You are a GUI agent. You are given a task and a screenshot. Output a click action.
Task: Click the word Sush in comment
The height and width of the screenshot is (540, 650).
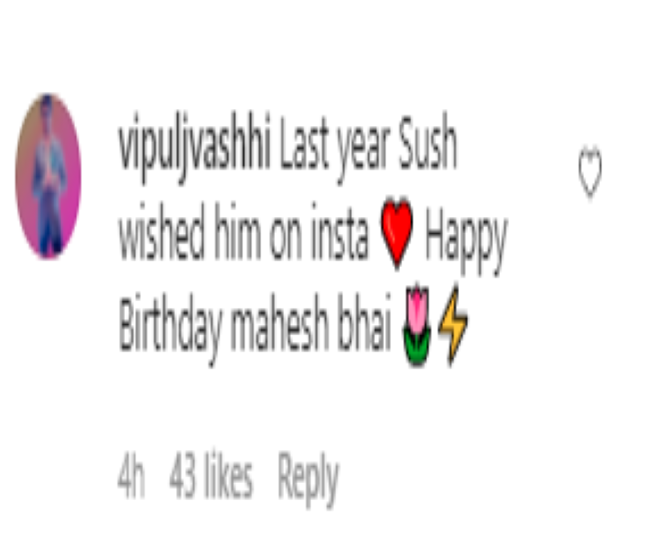coord(428,142)
